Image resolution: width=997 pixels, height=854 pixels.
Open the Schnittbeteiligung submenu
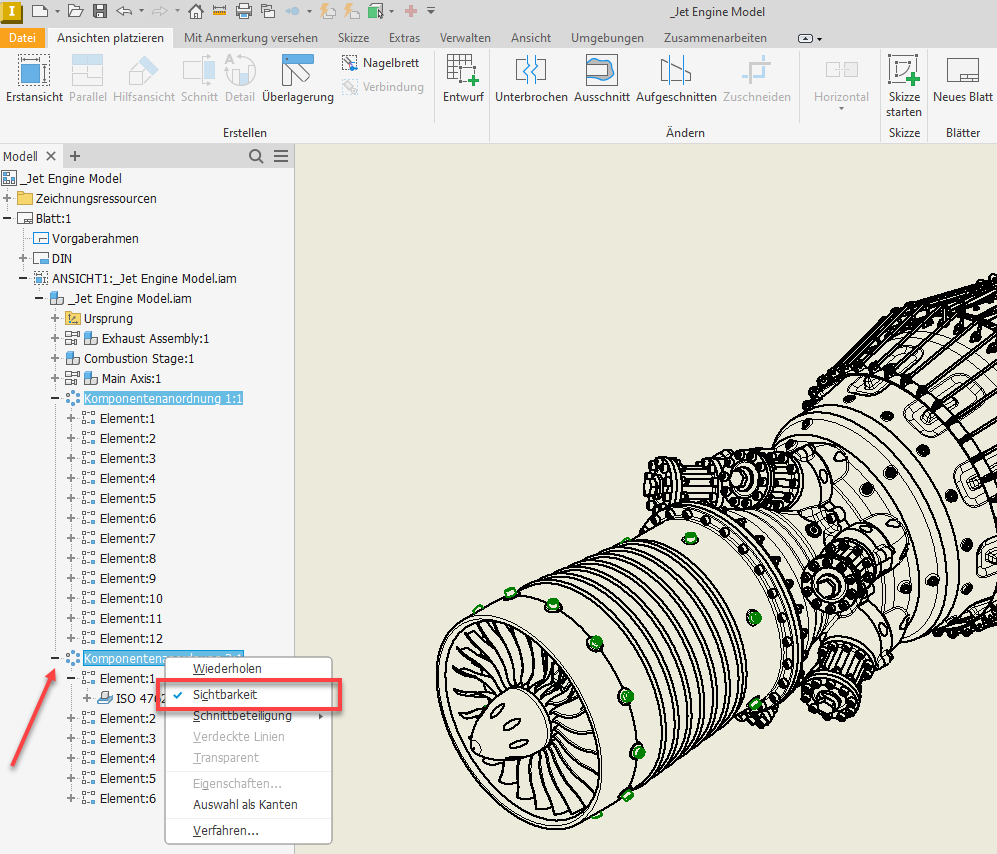243,715
